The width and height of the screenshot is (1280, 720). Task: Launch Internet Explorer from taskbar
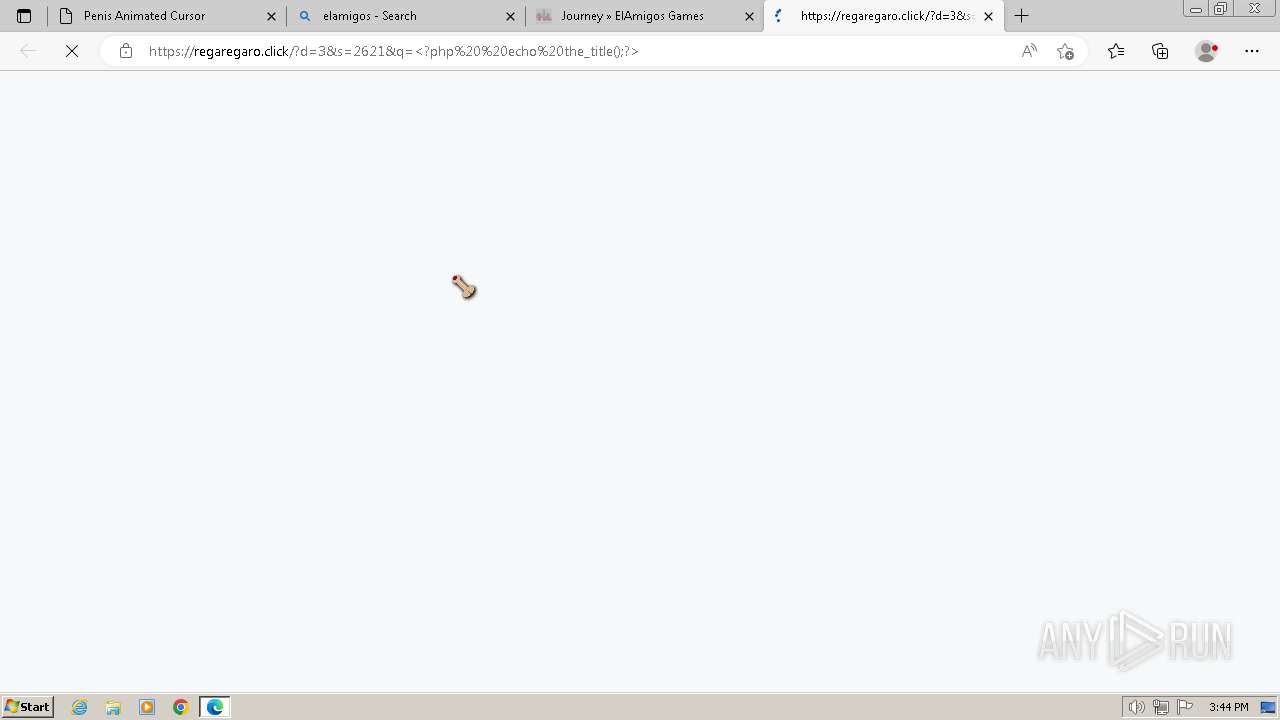(x=80, y=707)
